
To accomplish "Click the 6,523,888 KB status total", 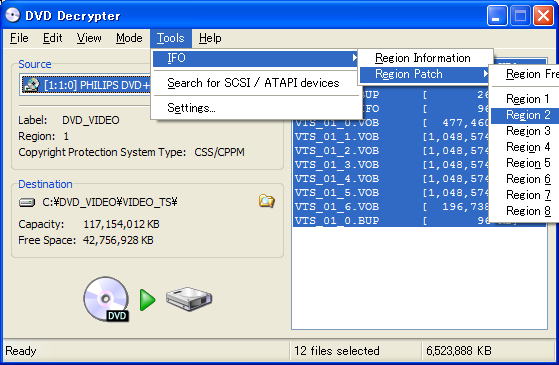I will coord(459,351).
